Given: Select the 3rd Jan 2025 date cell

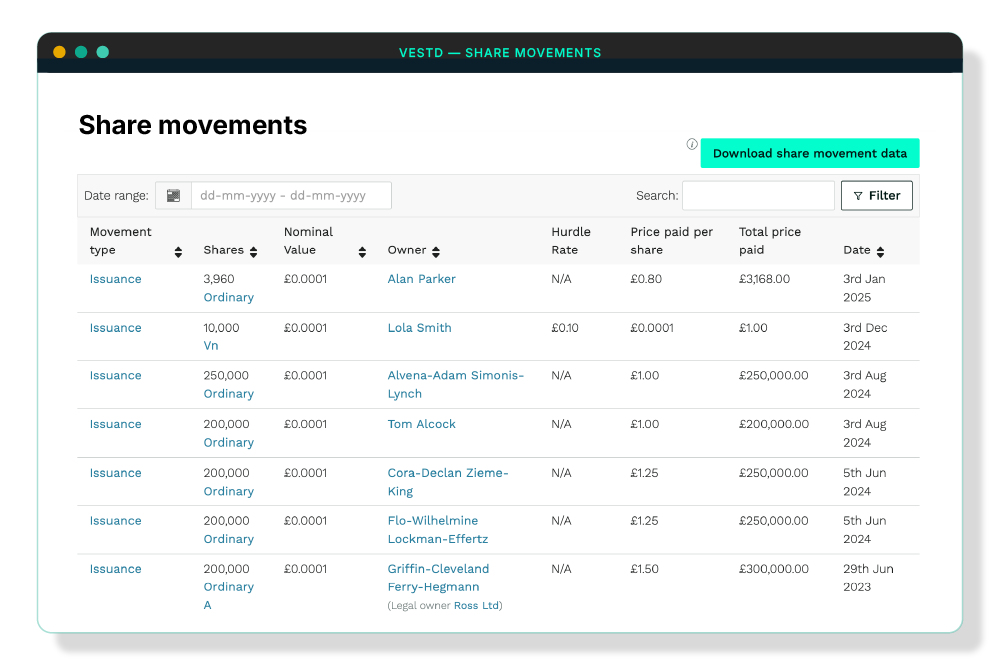Looking at the screenshot, I should coord(864,288).
